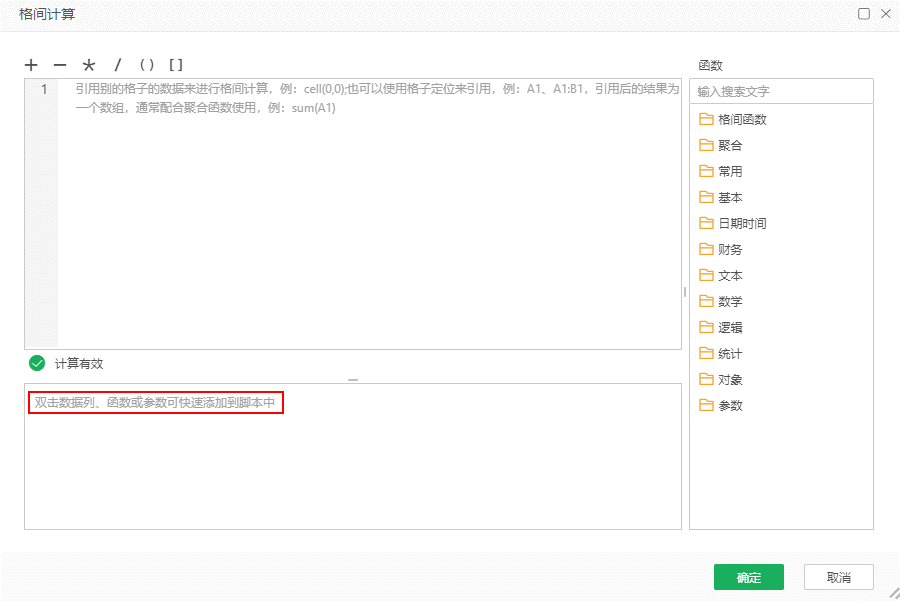The image size is (900, 601).
Task: Close the 格间计算 dialog
Action: 886,14
